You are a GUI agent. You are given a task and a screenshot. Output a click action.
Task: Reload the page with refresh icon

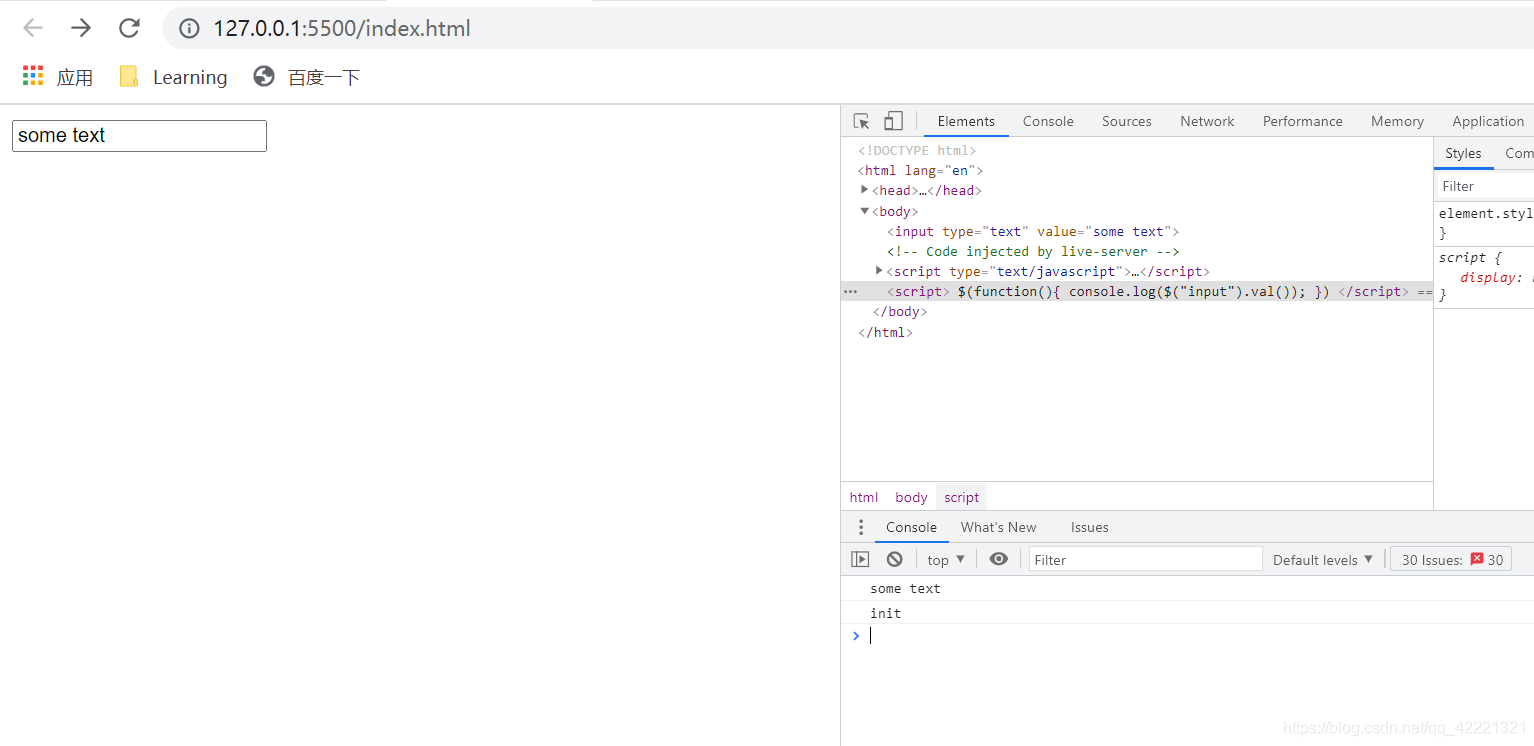pos(129,28)
